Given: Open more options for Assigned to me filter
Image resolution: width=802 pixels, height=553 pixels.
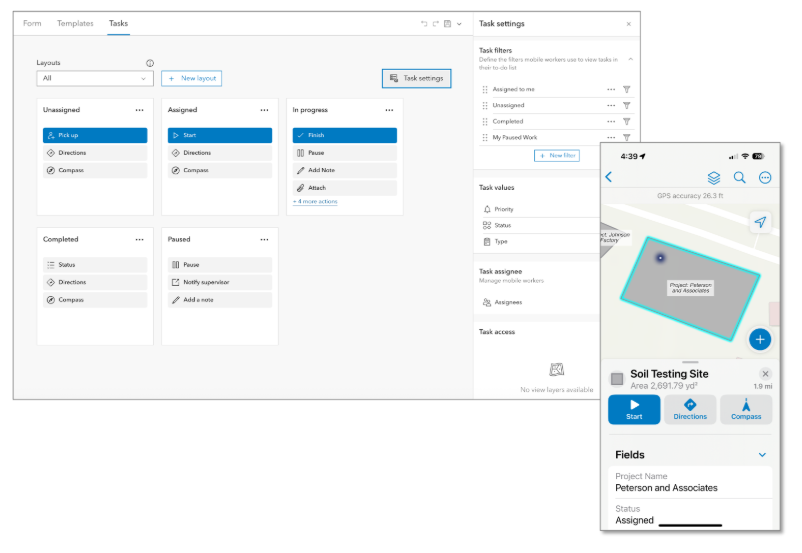Looking at the screenshot, I should point(611,90).
